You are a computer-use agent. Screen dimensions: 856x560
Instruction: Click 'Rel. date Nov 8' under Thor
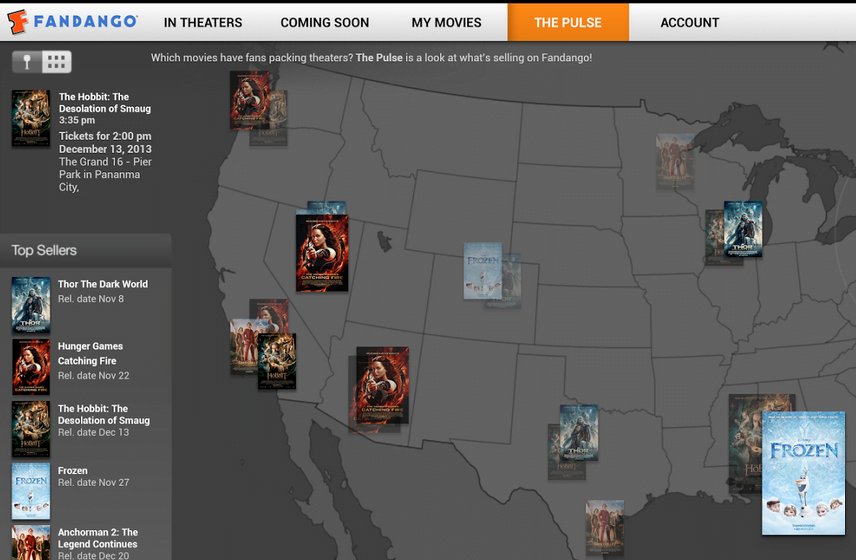click(91, 299)
